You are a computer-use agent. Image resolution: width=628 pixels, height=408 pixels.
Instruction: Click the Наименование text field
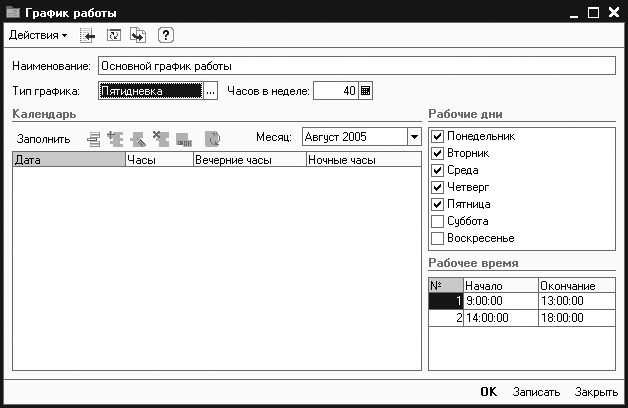coord(355,66)
